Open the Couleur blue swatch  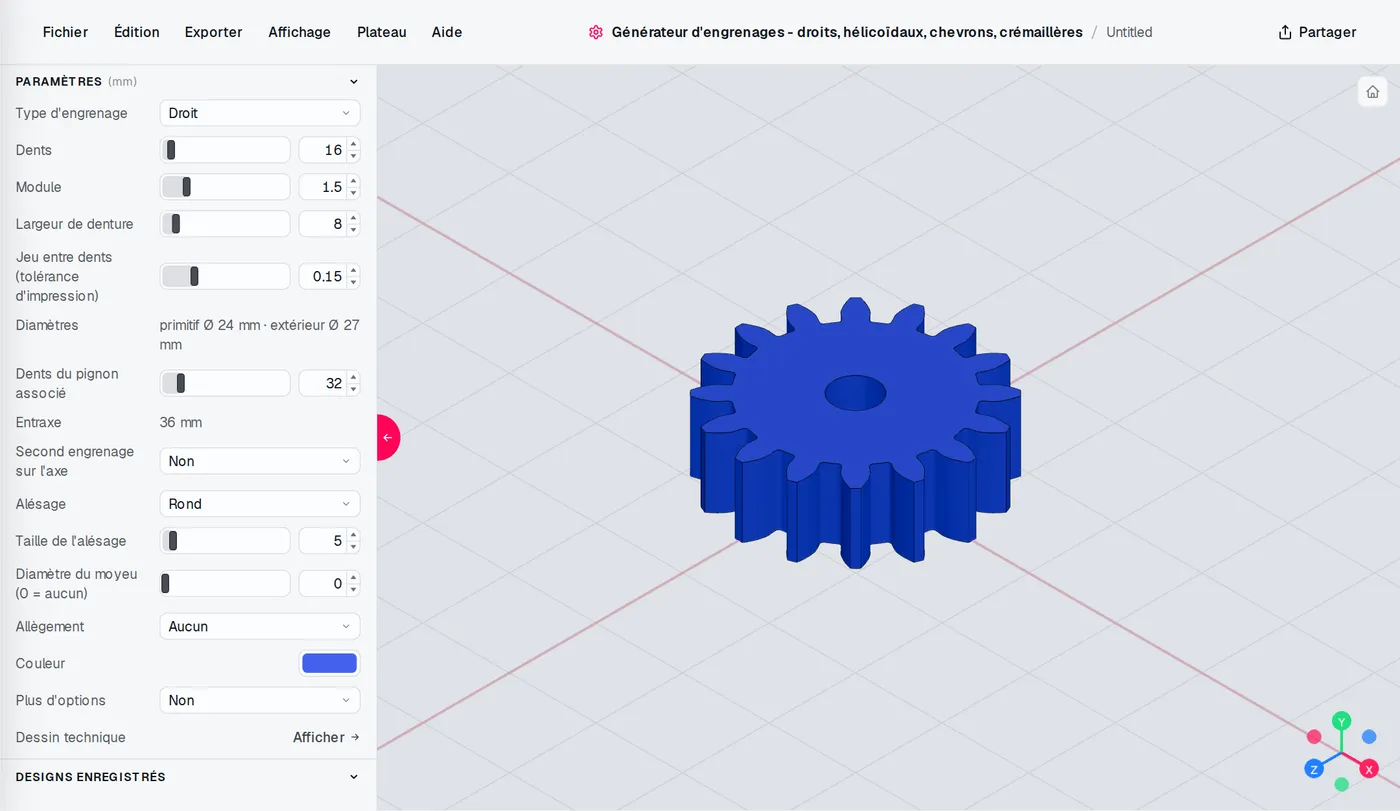click(x=329, y=664)
